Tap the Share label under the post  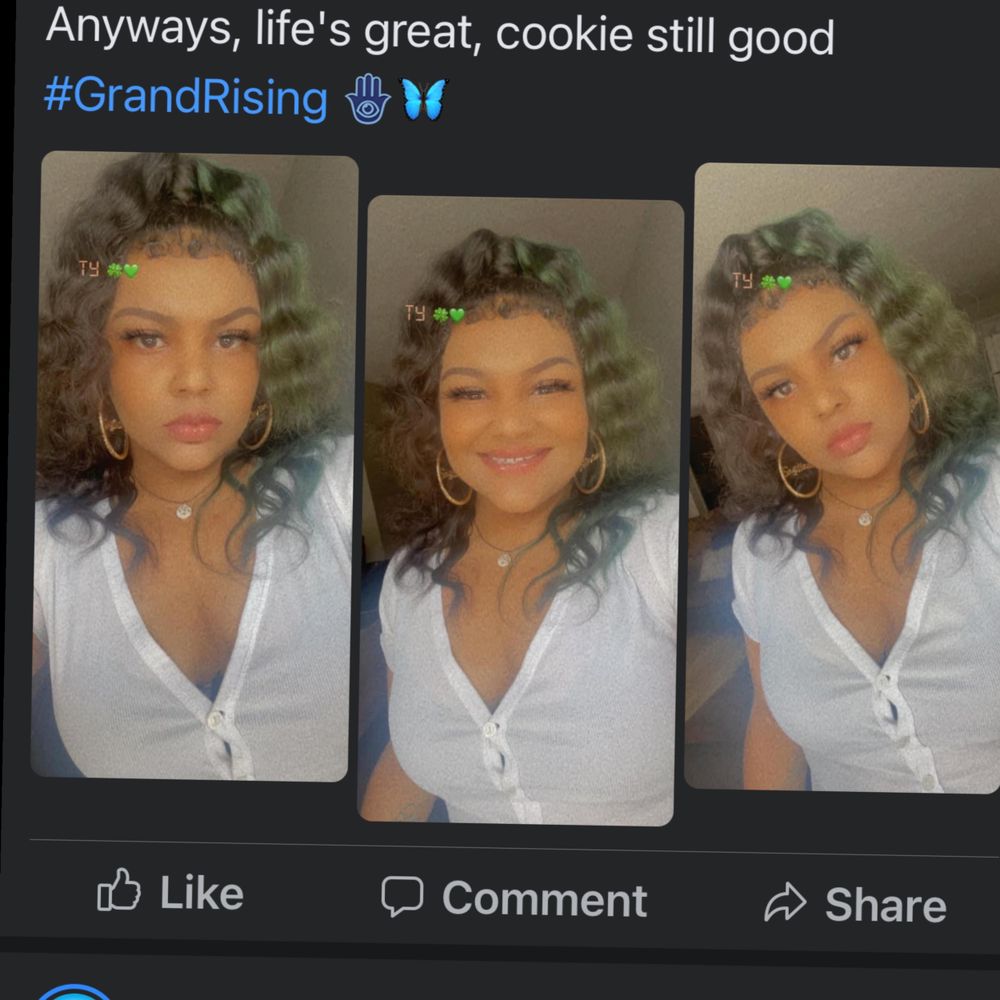(886, 905)
